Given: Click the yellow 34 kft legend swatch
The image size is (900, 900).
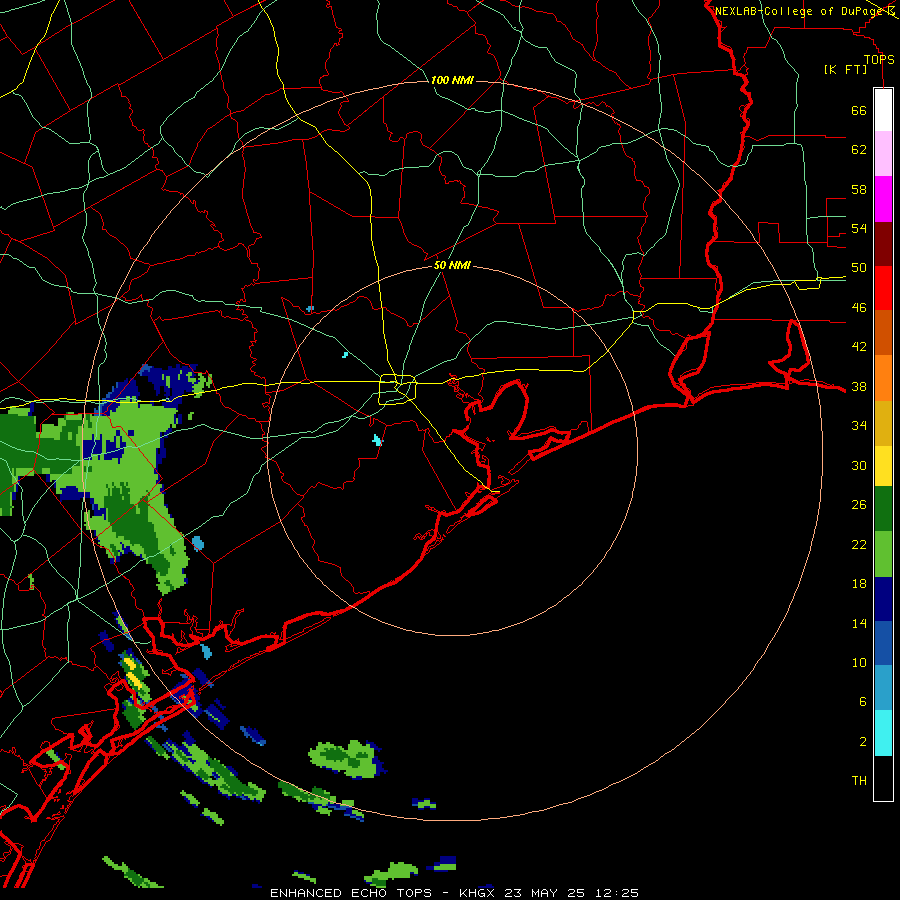Looking at the screenshot, I should click(883, 465).
